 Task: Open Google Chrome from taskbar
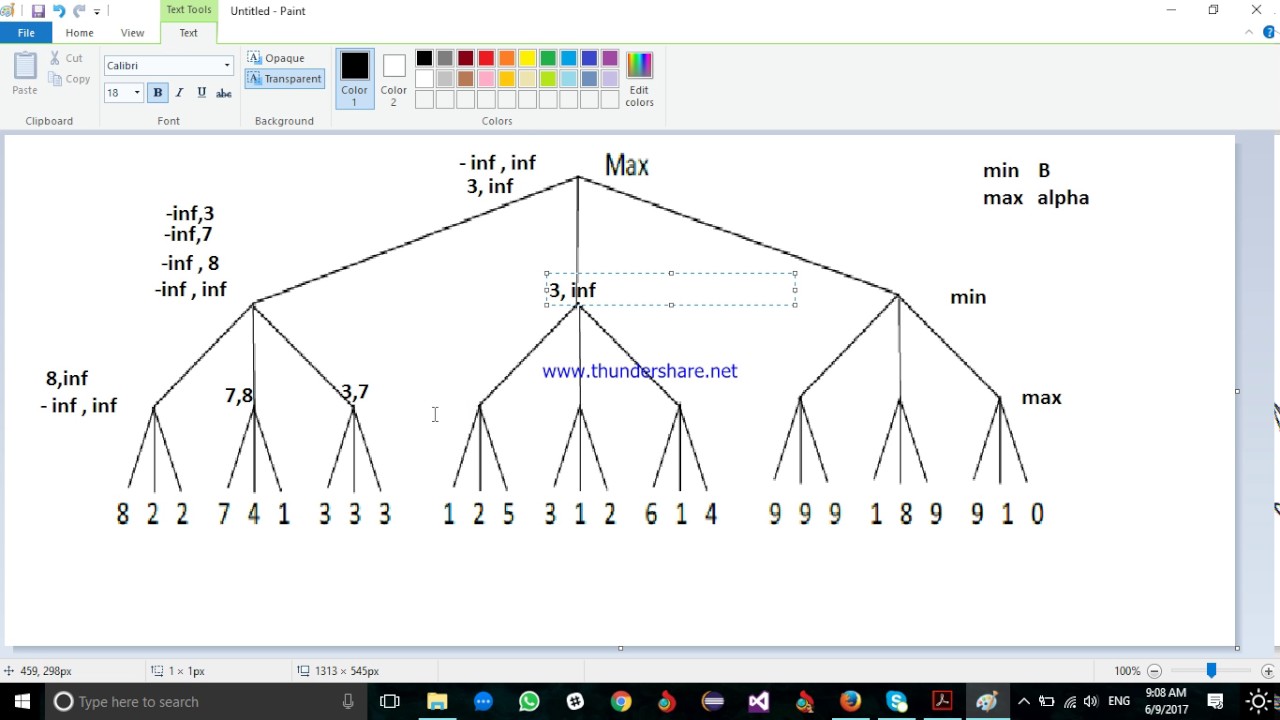click(621, 701)
